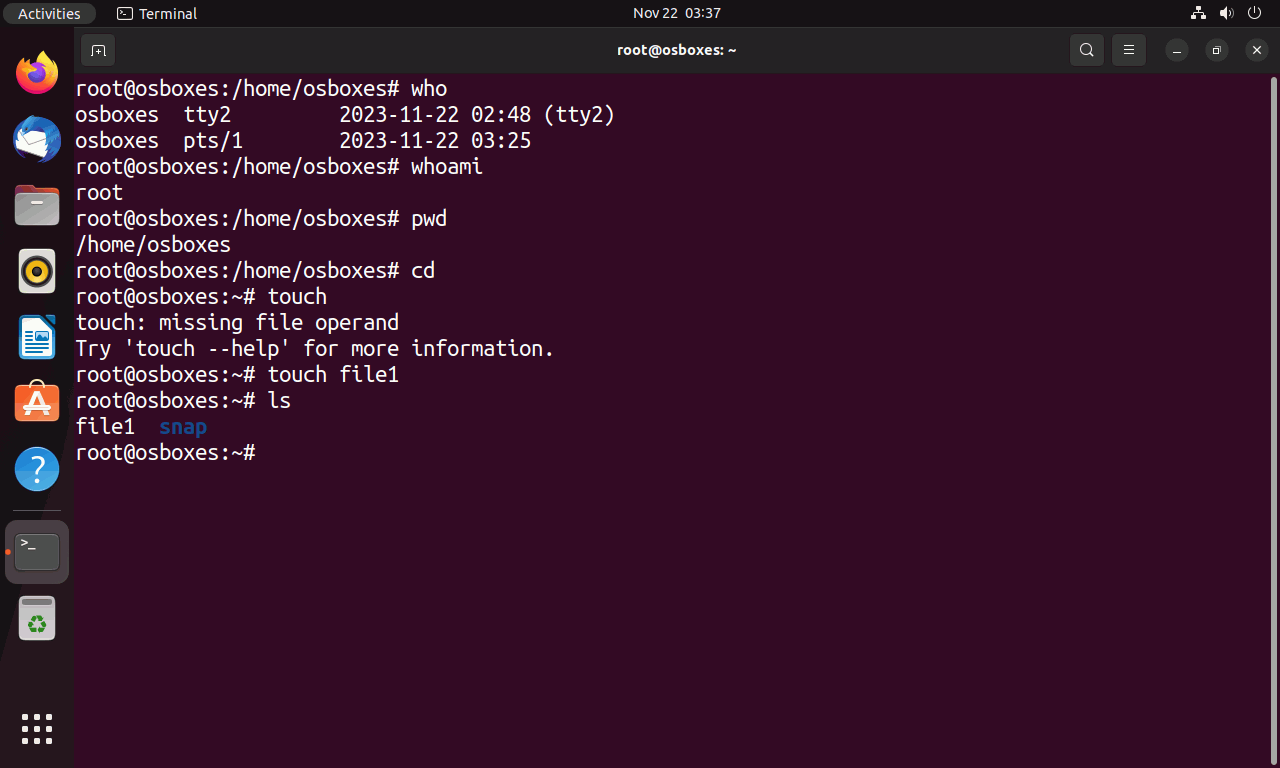This screenshot has height=768, width=1280.
Task: Open the network status indicator
Action: 1199,13
